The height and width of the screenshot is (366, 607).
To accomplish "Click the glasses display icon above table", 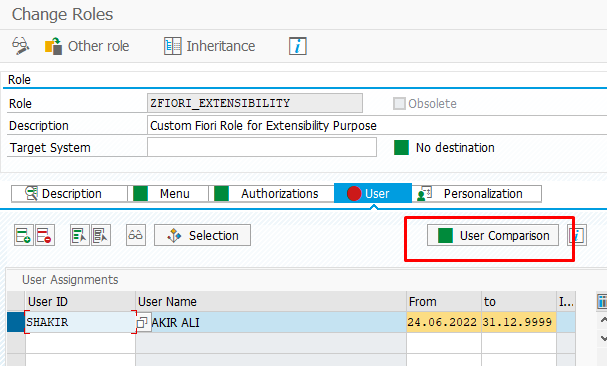I will (136, 235).
